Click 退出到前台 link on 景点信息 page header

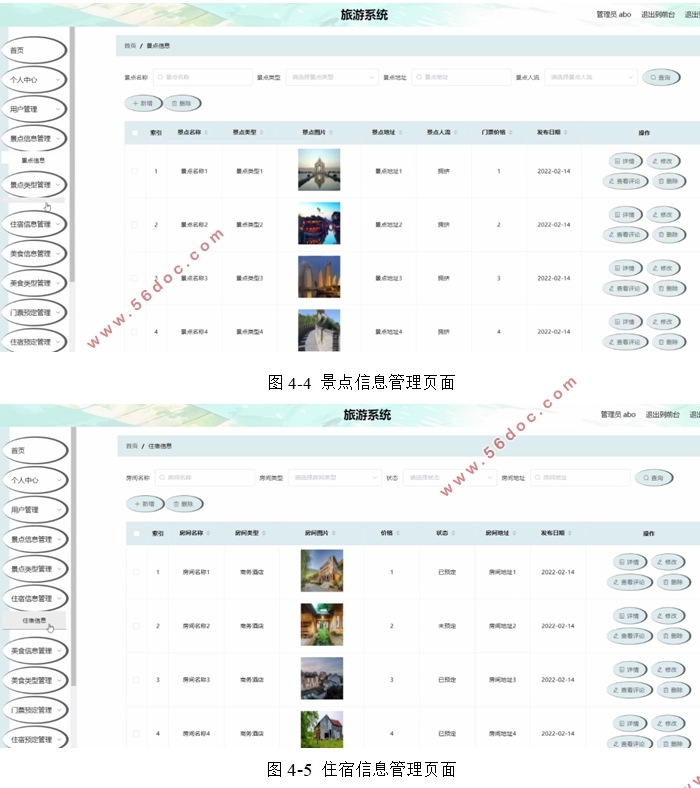[x=658, y=15]
